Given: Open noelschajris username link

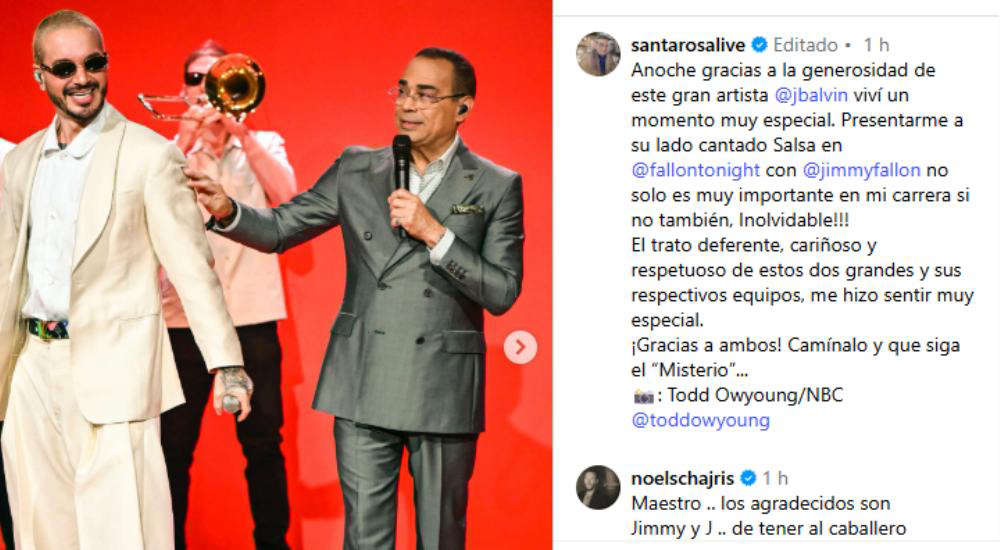Looking at the screenshot, I should (x=683, y=479).
